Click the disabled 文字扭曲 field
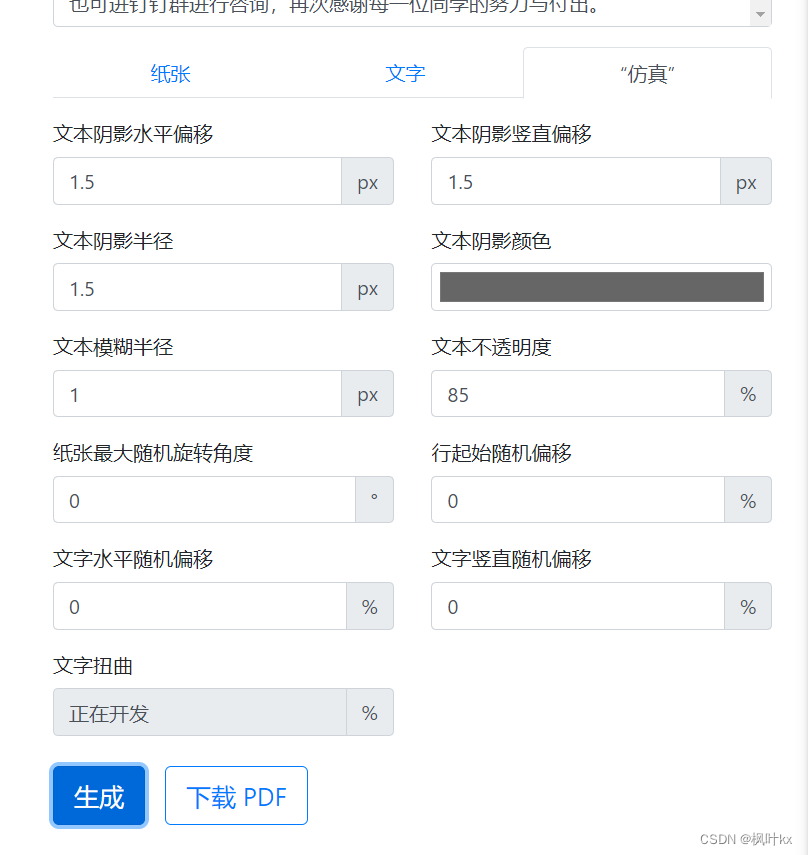The height and width of the screenshot is (855, 808). 197,712
